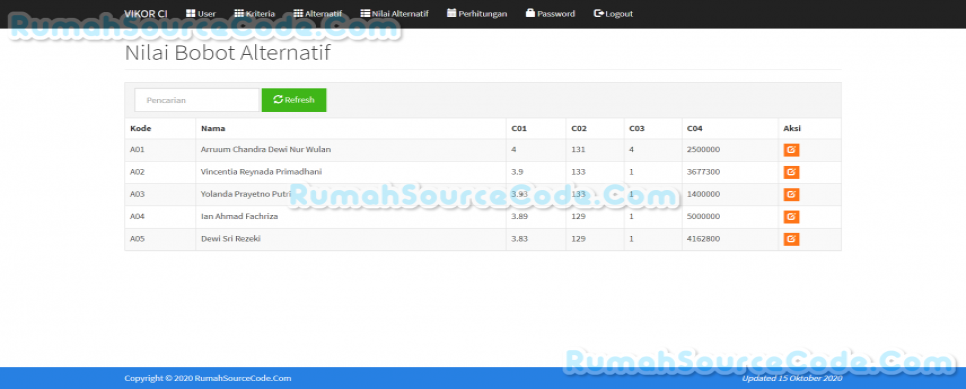Open the Nilai Alternatif page
The image size is (966, 389).
point(395,14)
